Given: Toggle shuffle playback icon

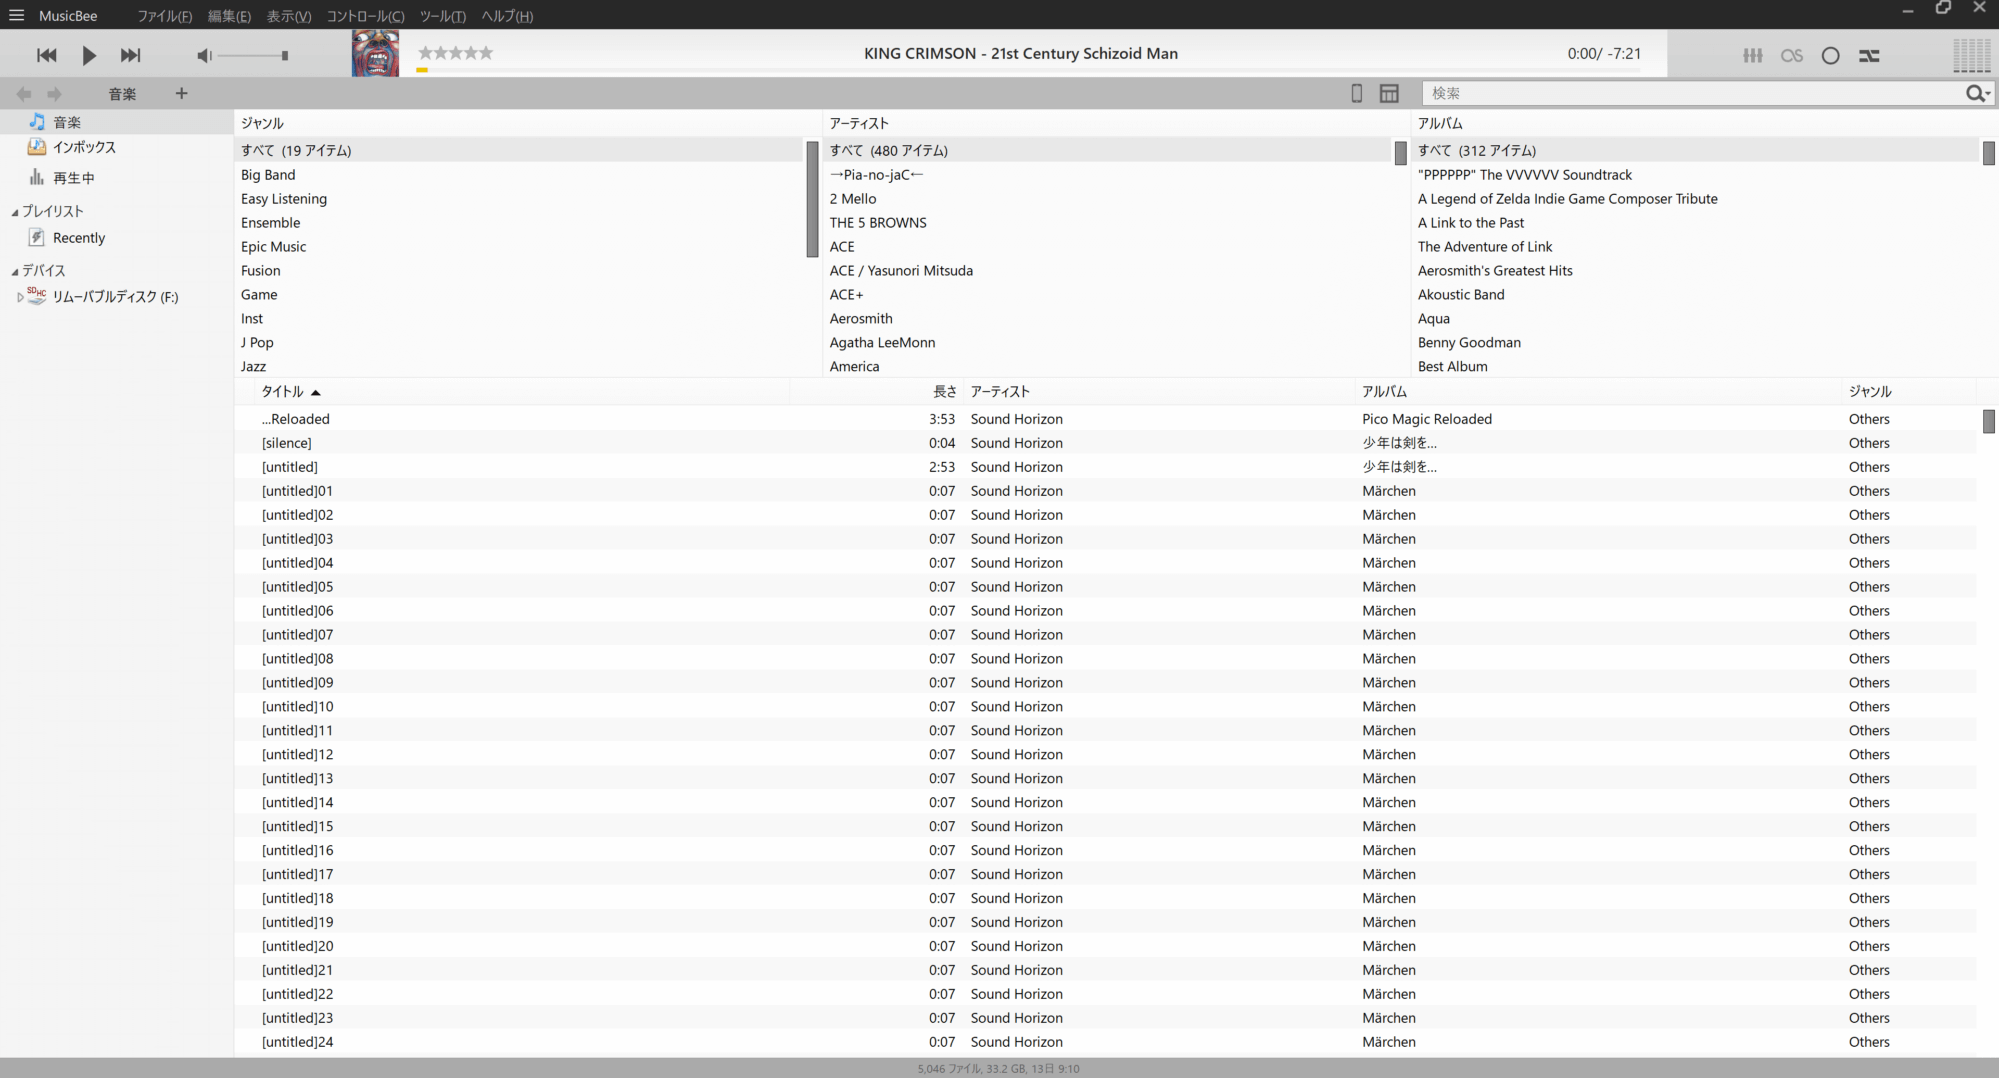Looking at the screenshot, I should point(1869,56).
